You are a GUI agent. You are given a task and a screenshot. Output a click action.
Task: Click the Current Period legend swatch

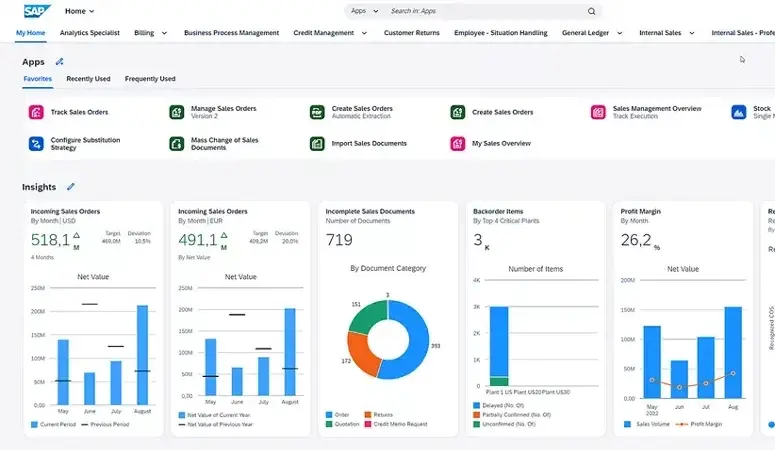click(34, 424)
